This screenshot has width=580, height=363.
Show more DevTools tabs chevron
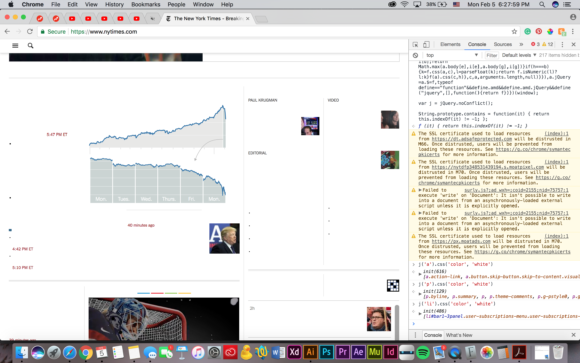point(521,44)
